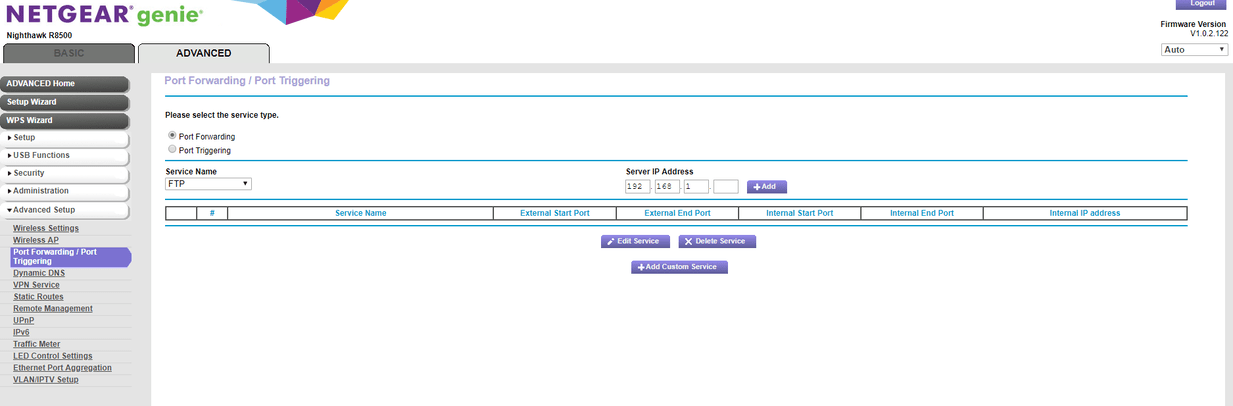Viewport: 1233px width, 406px height.
Task: Expand the Setup sidebar section
Action: point(64,138)
